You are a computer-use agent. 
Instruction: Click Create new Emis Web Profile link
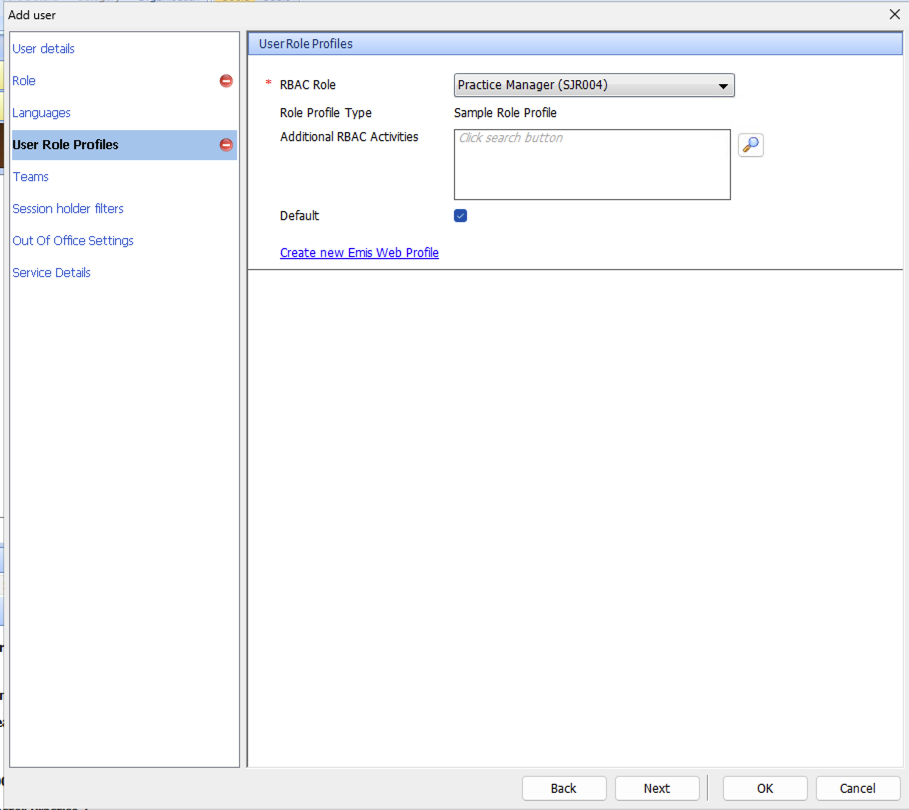click(x=359, y=253)
